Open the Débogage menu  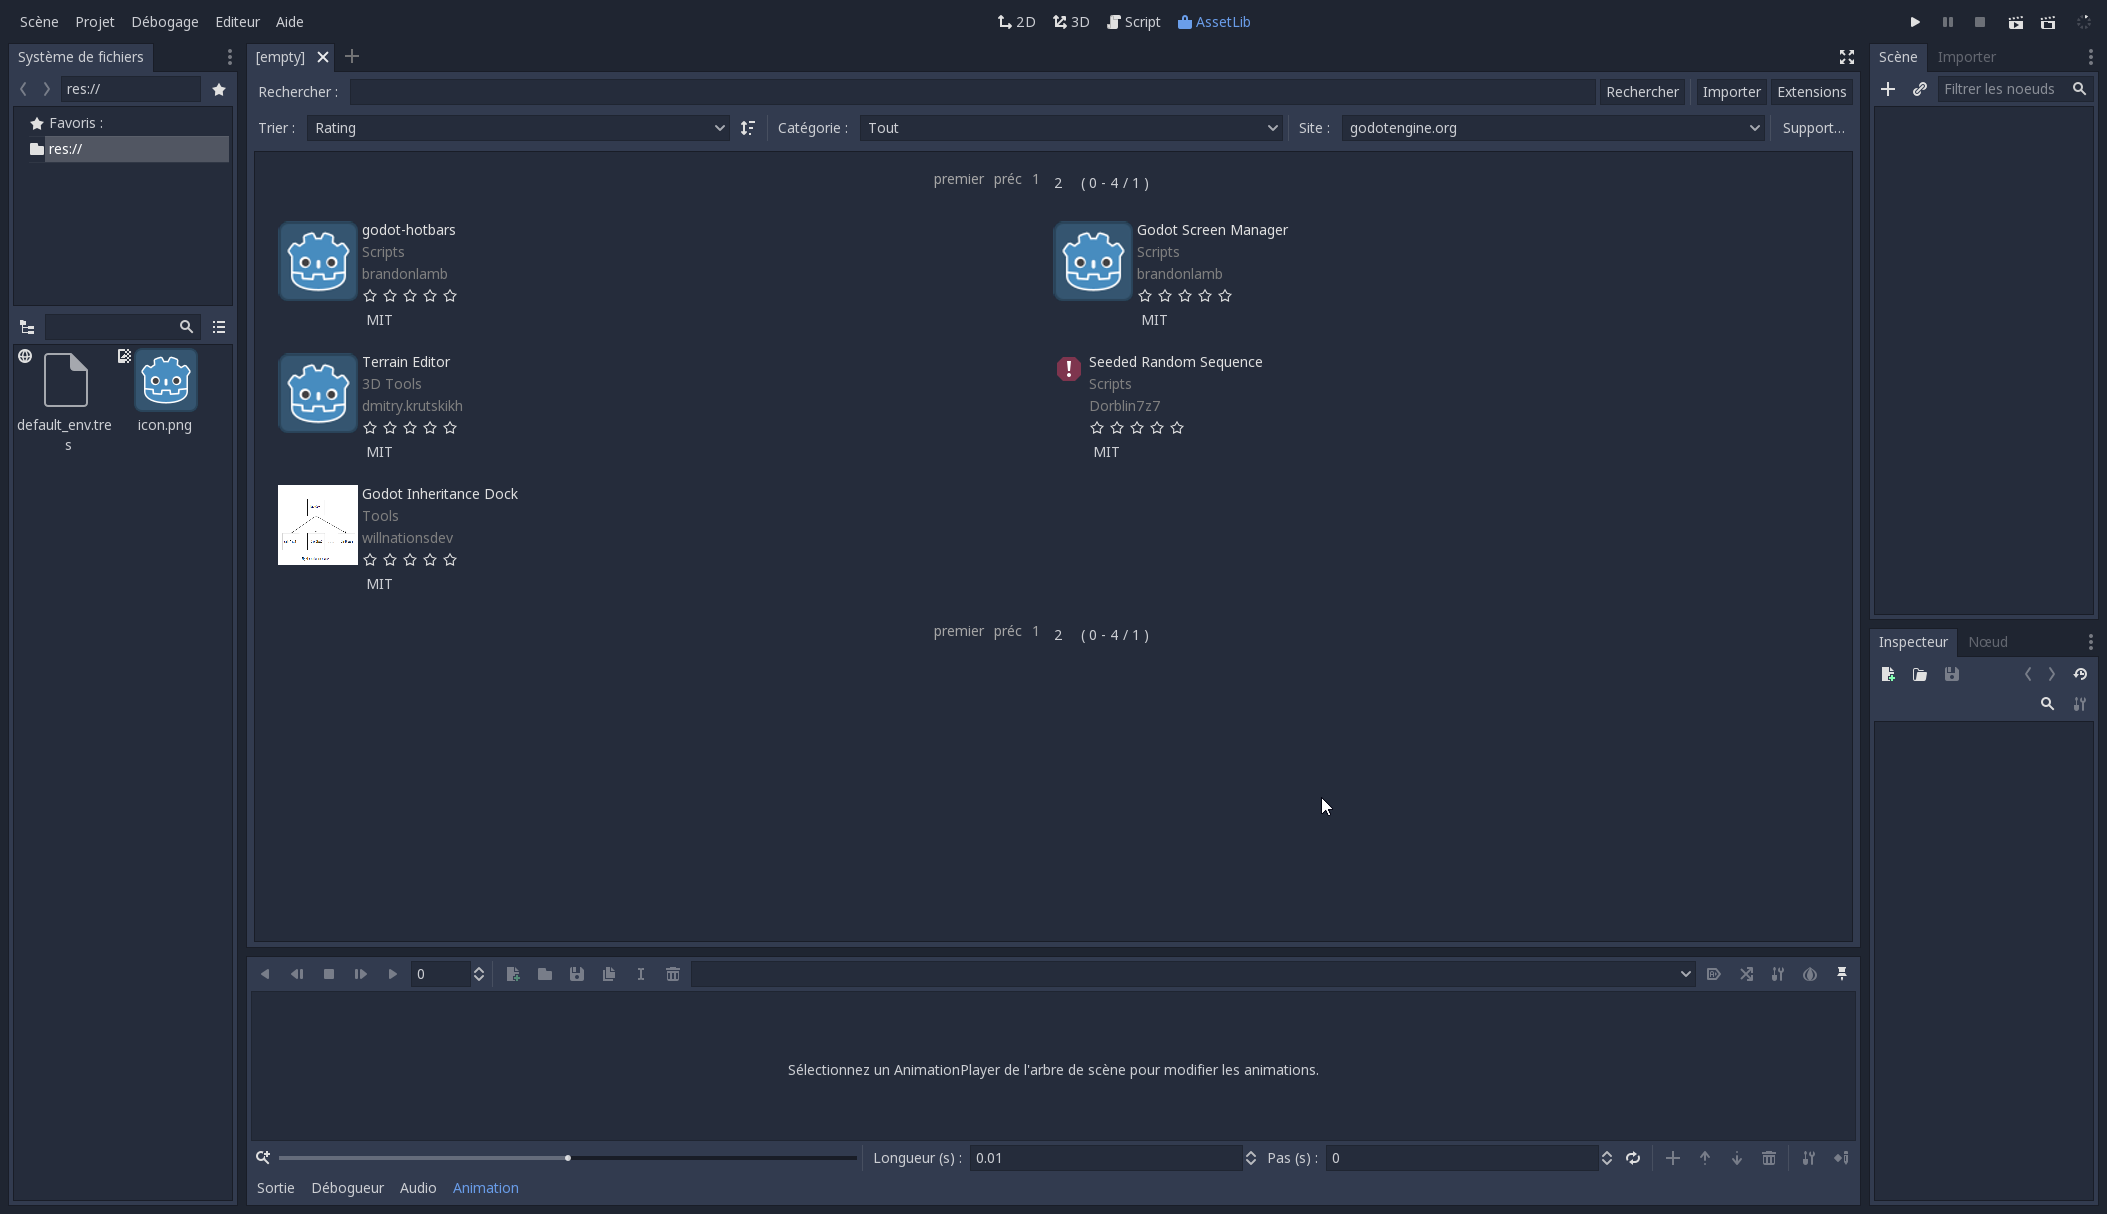click(x=165, y=22)
